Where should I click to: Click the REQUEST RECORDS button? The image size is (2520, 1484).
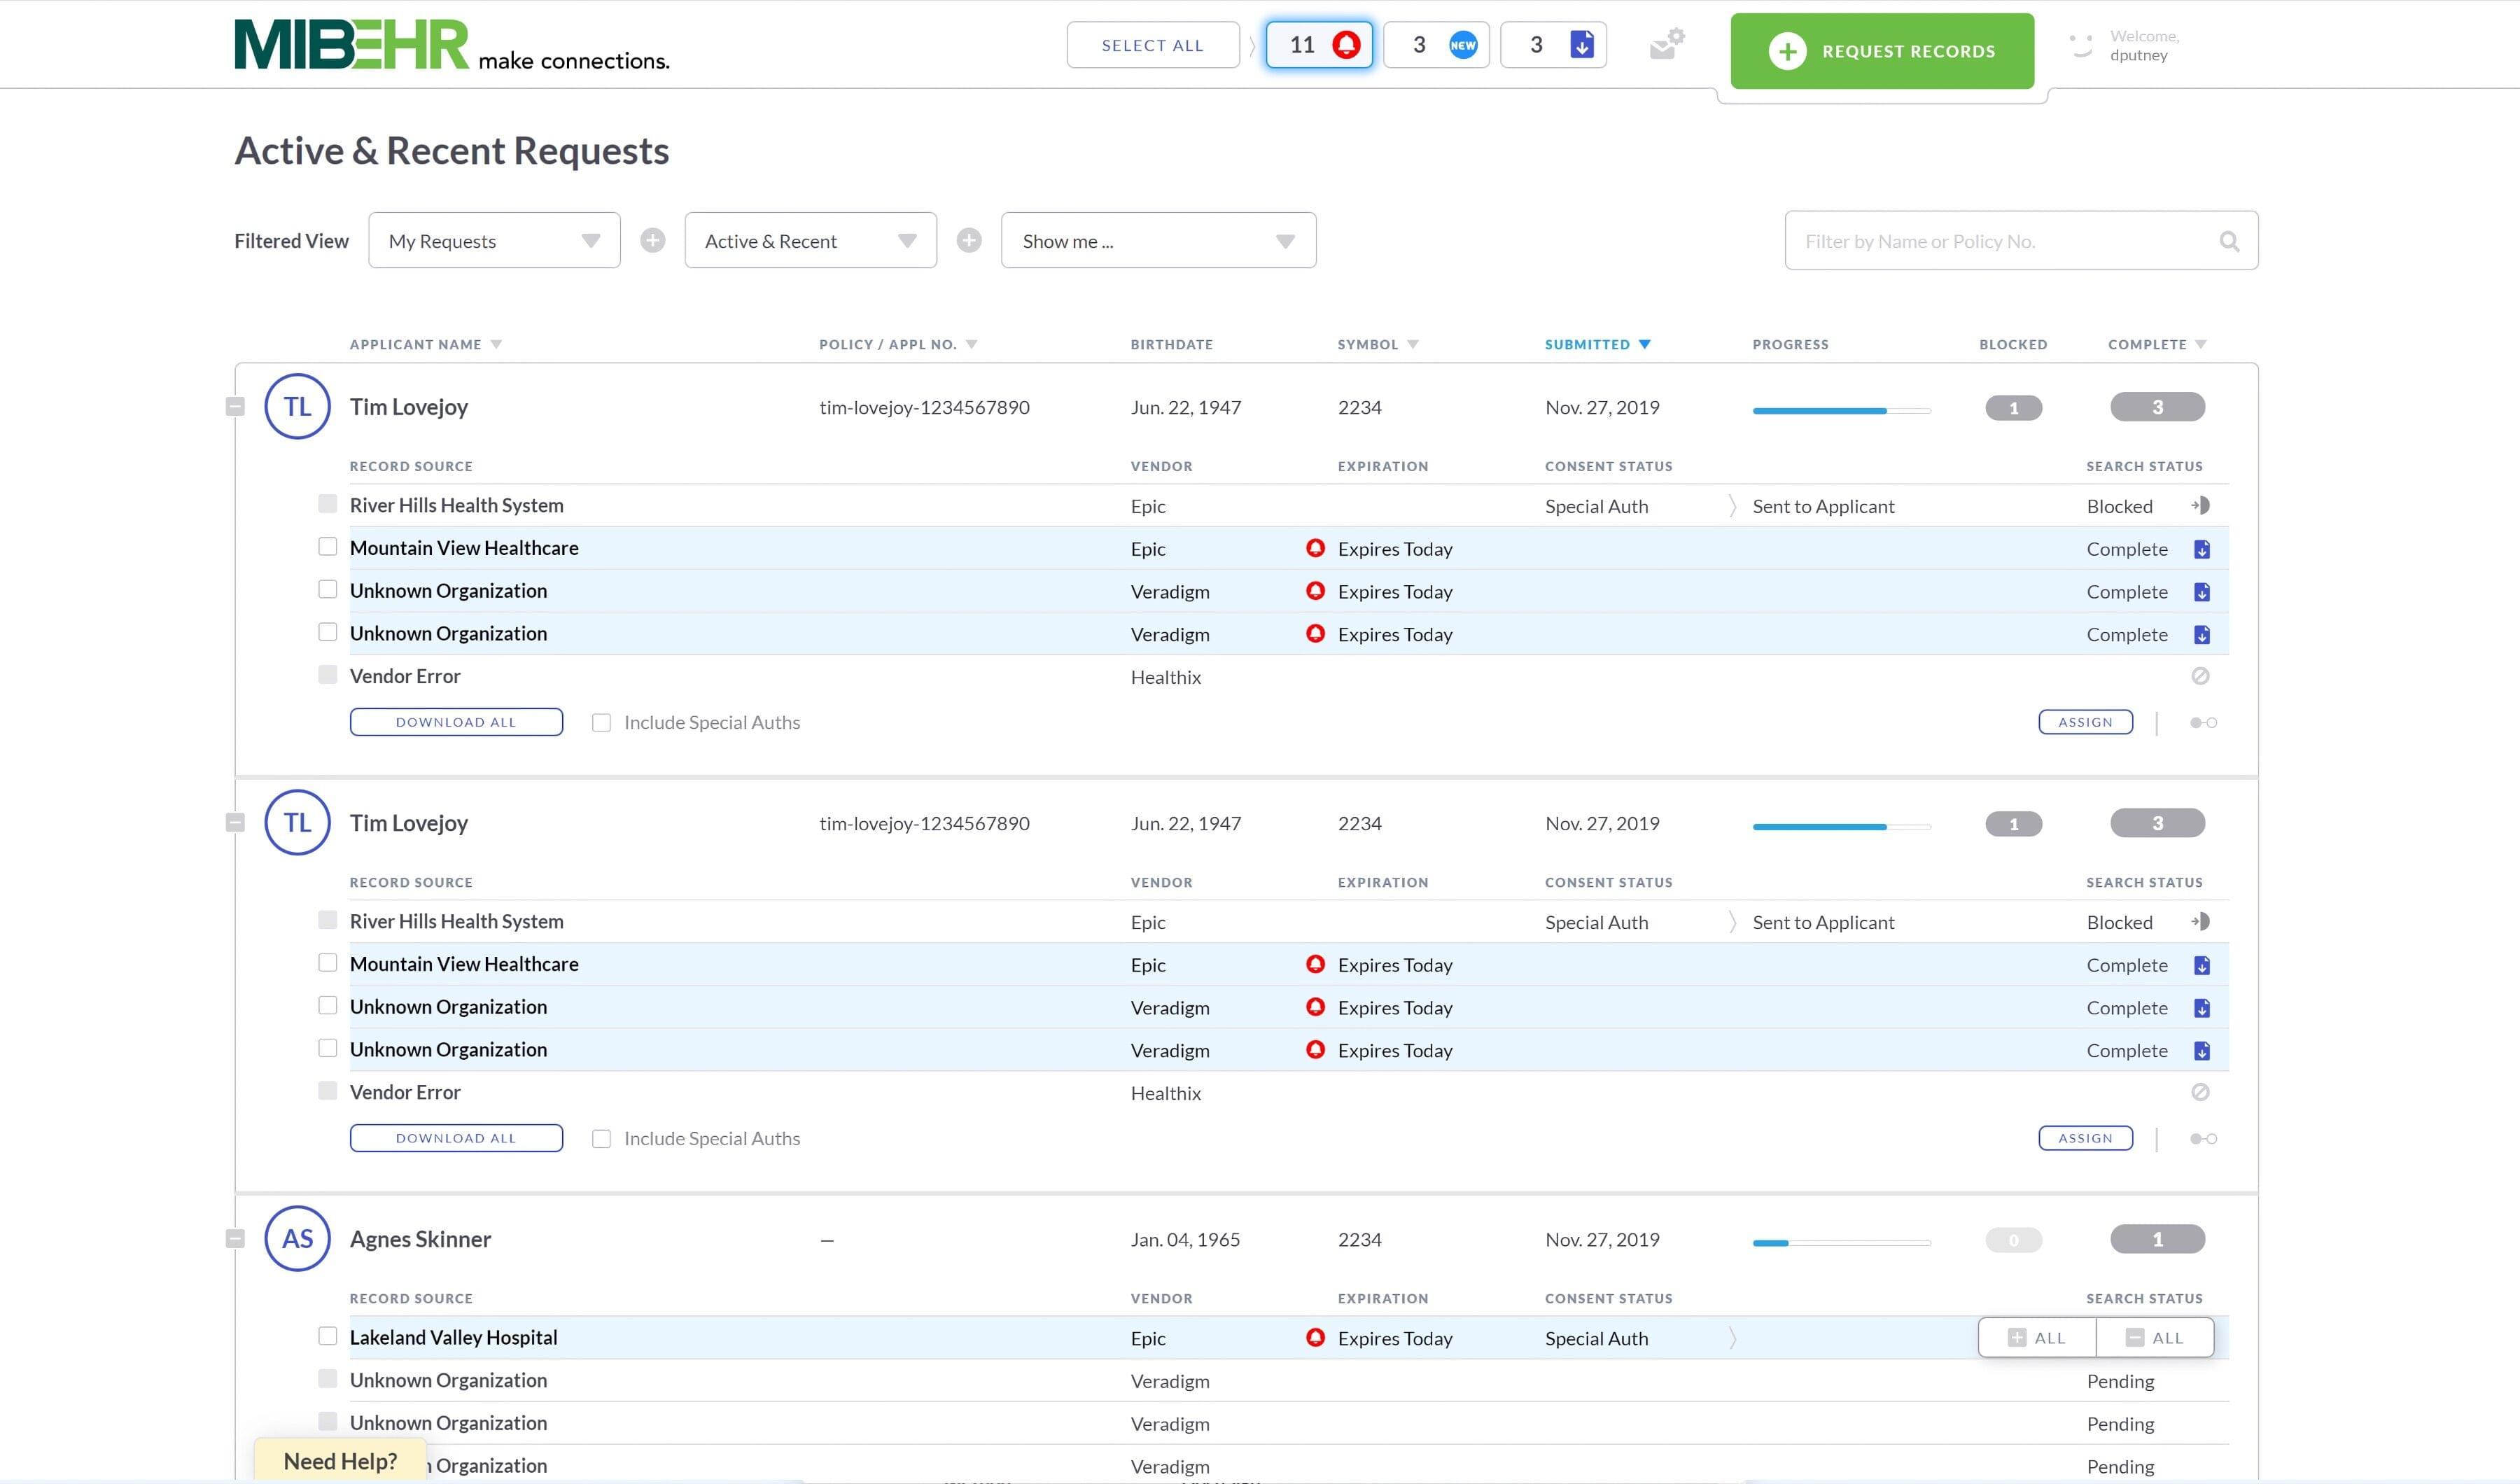tap(1882, 51)
